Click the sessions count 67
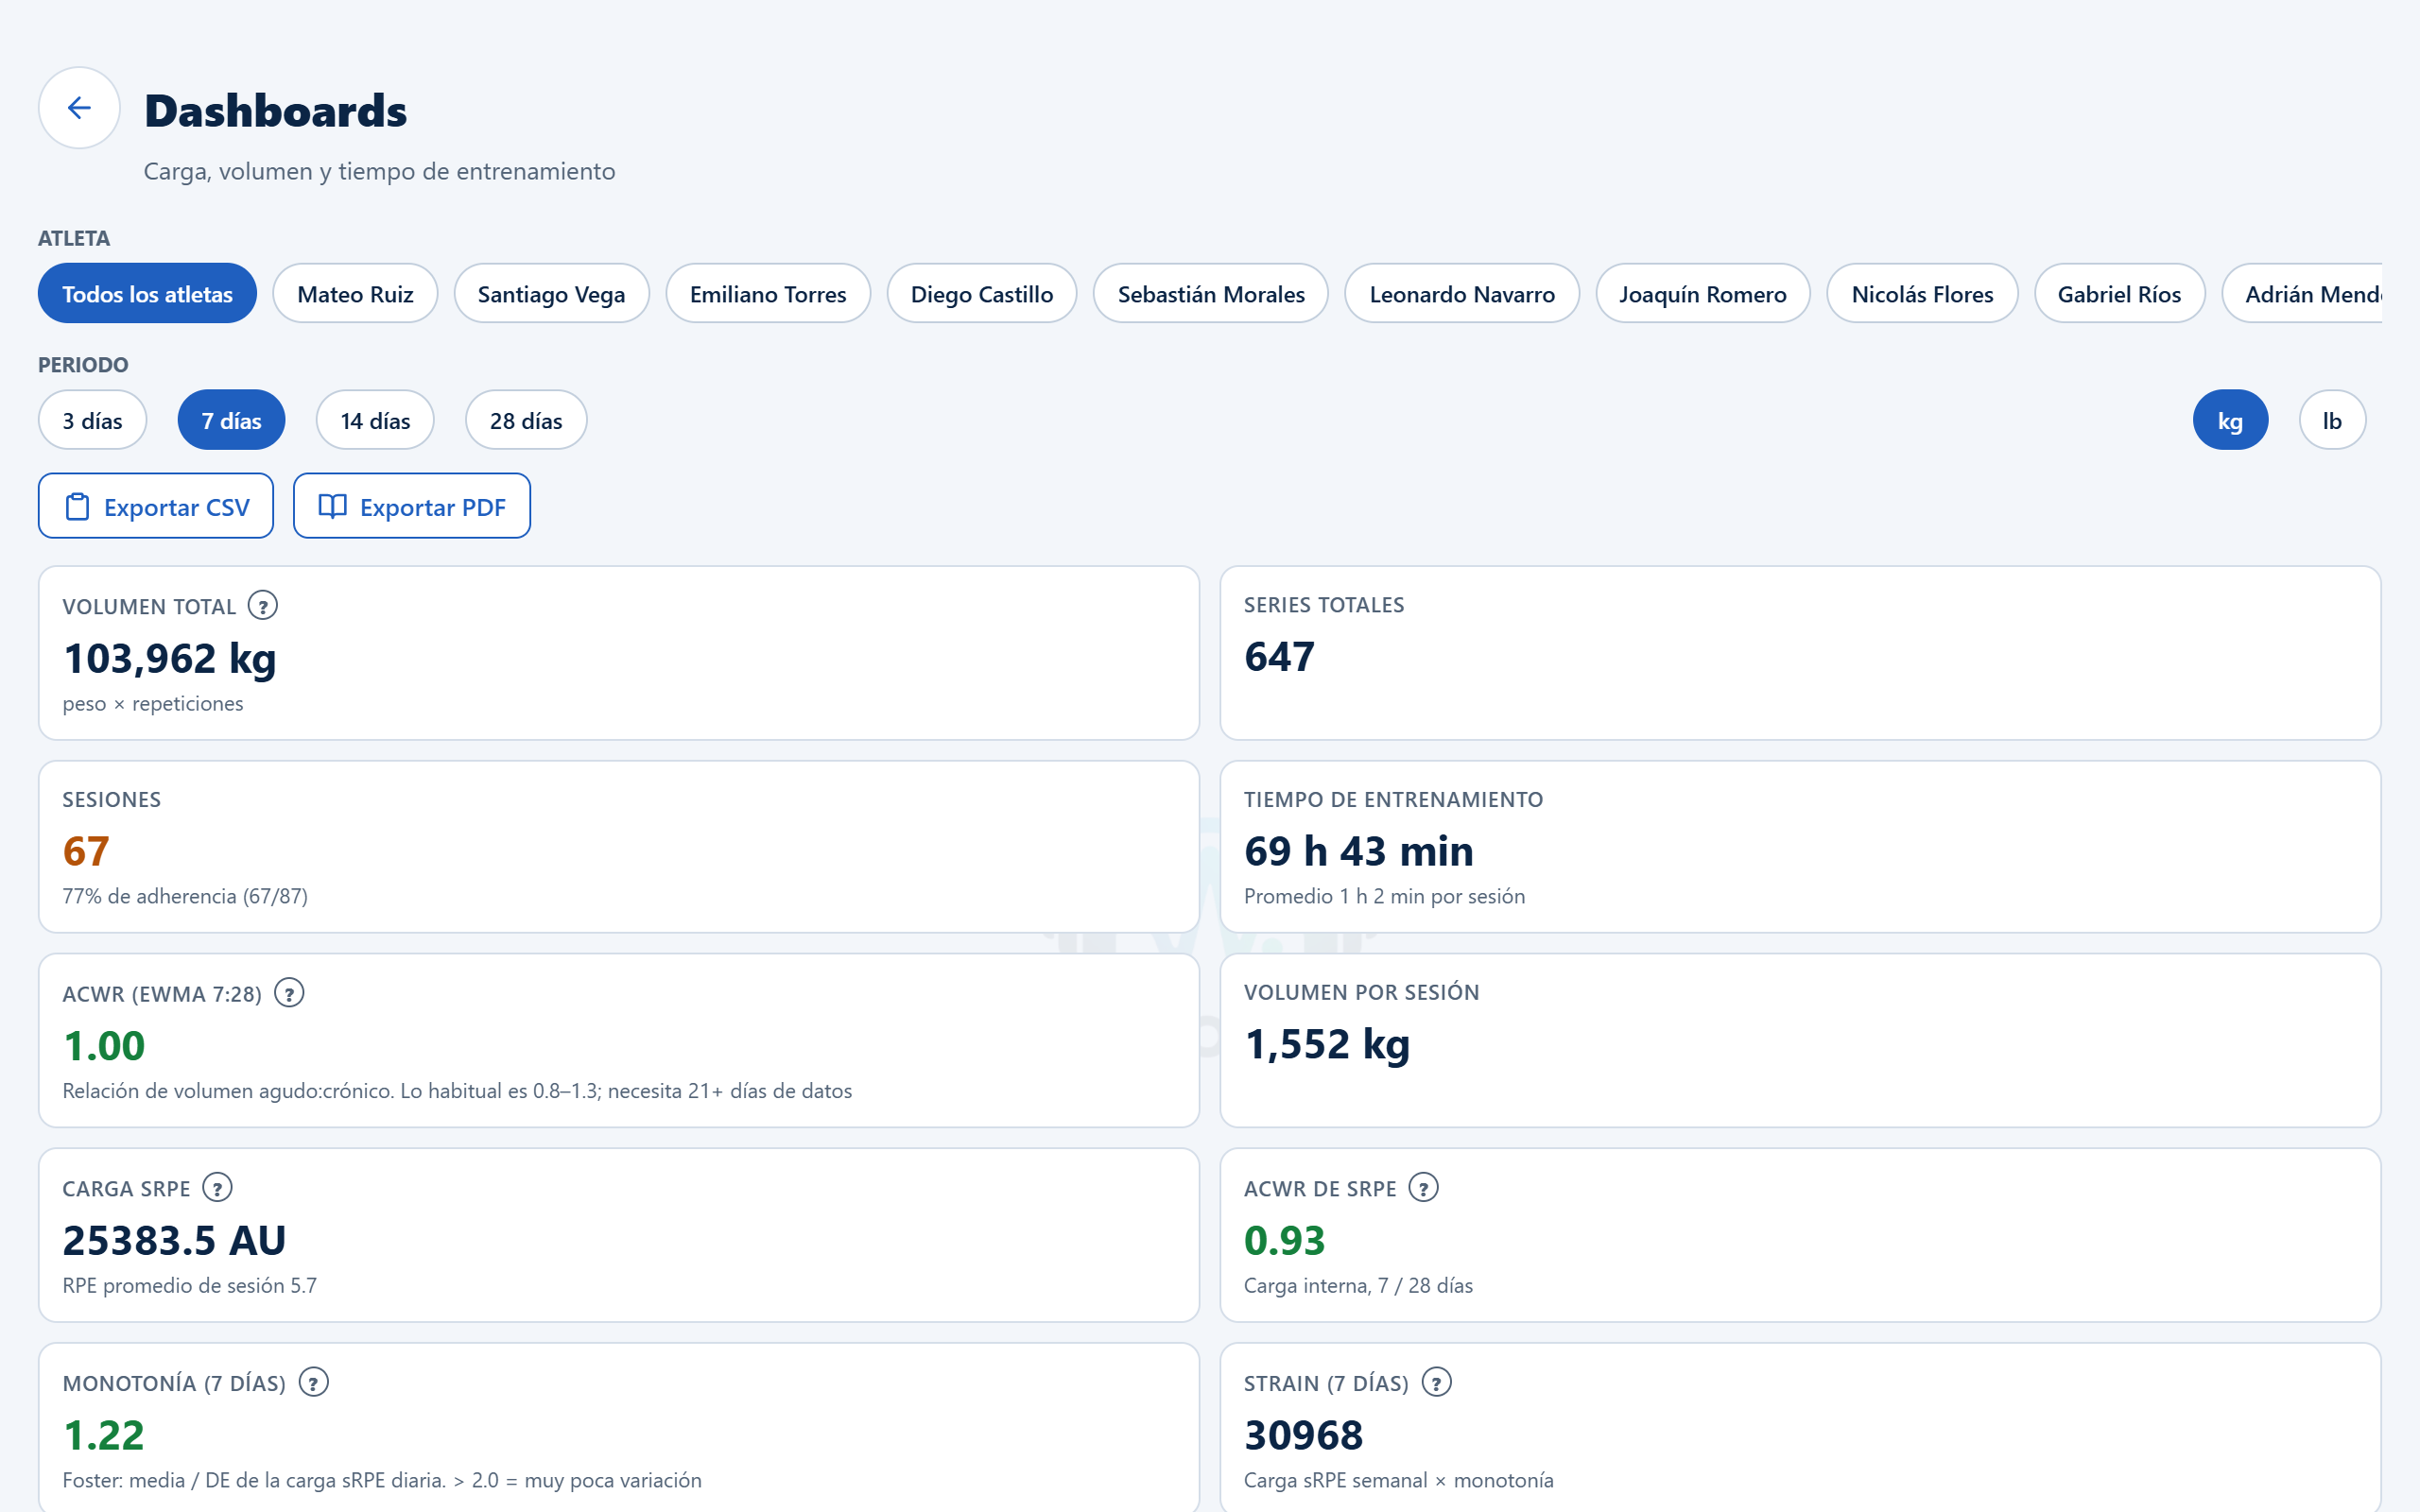Image resolution: width=2420 pixels, height=1512 pixels. click(x=86, y=851)
